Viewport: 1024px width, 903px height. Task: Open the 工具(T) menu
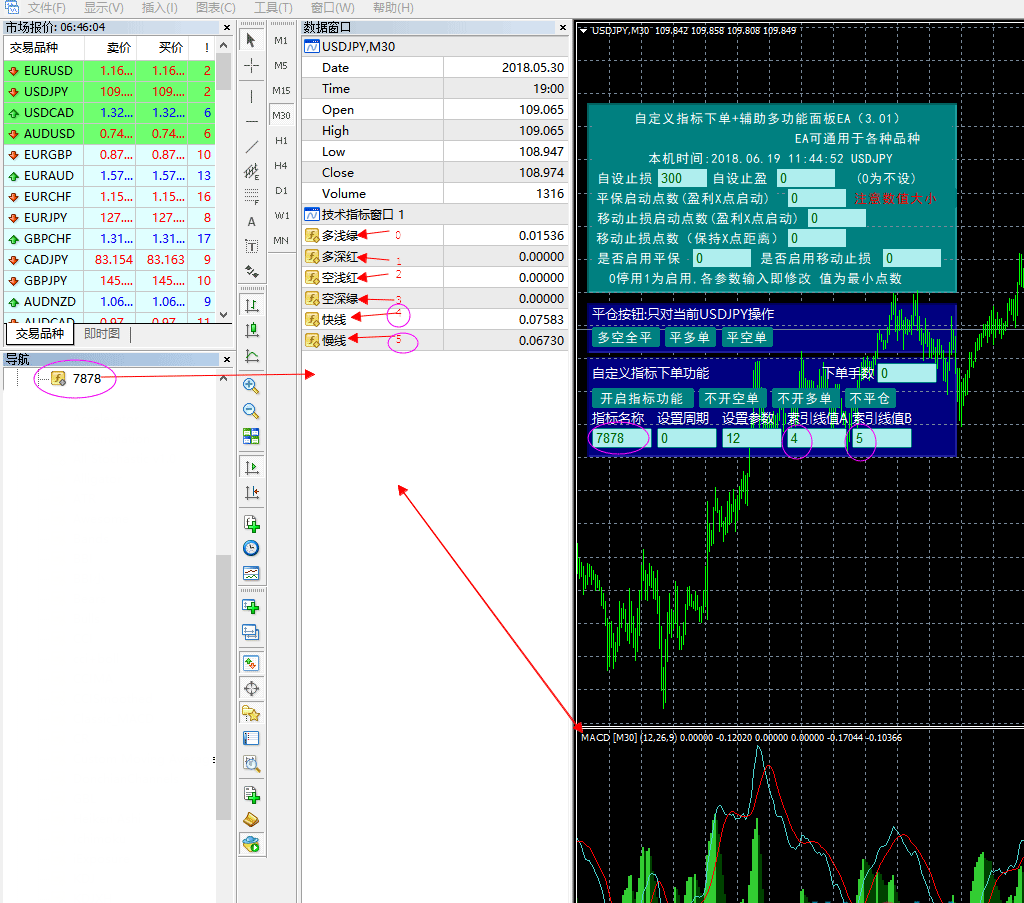[273, 8]
